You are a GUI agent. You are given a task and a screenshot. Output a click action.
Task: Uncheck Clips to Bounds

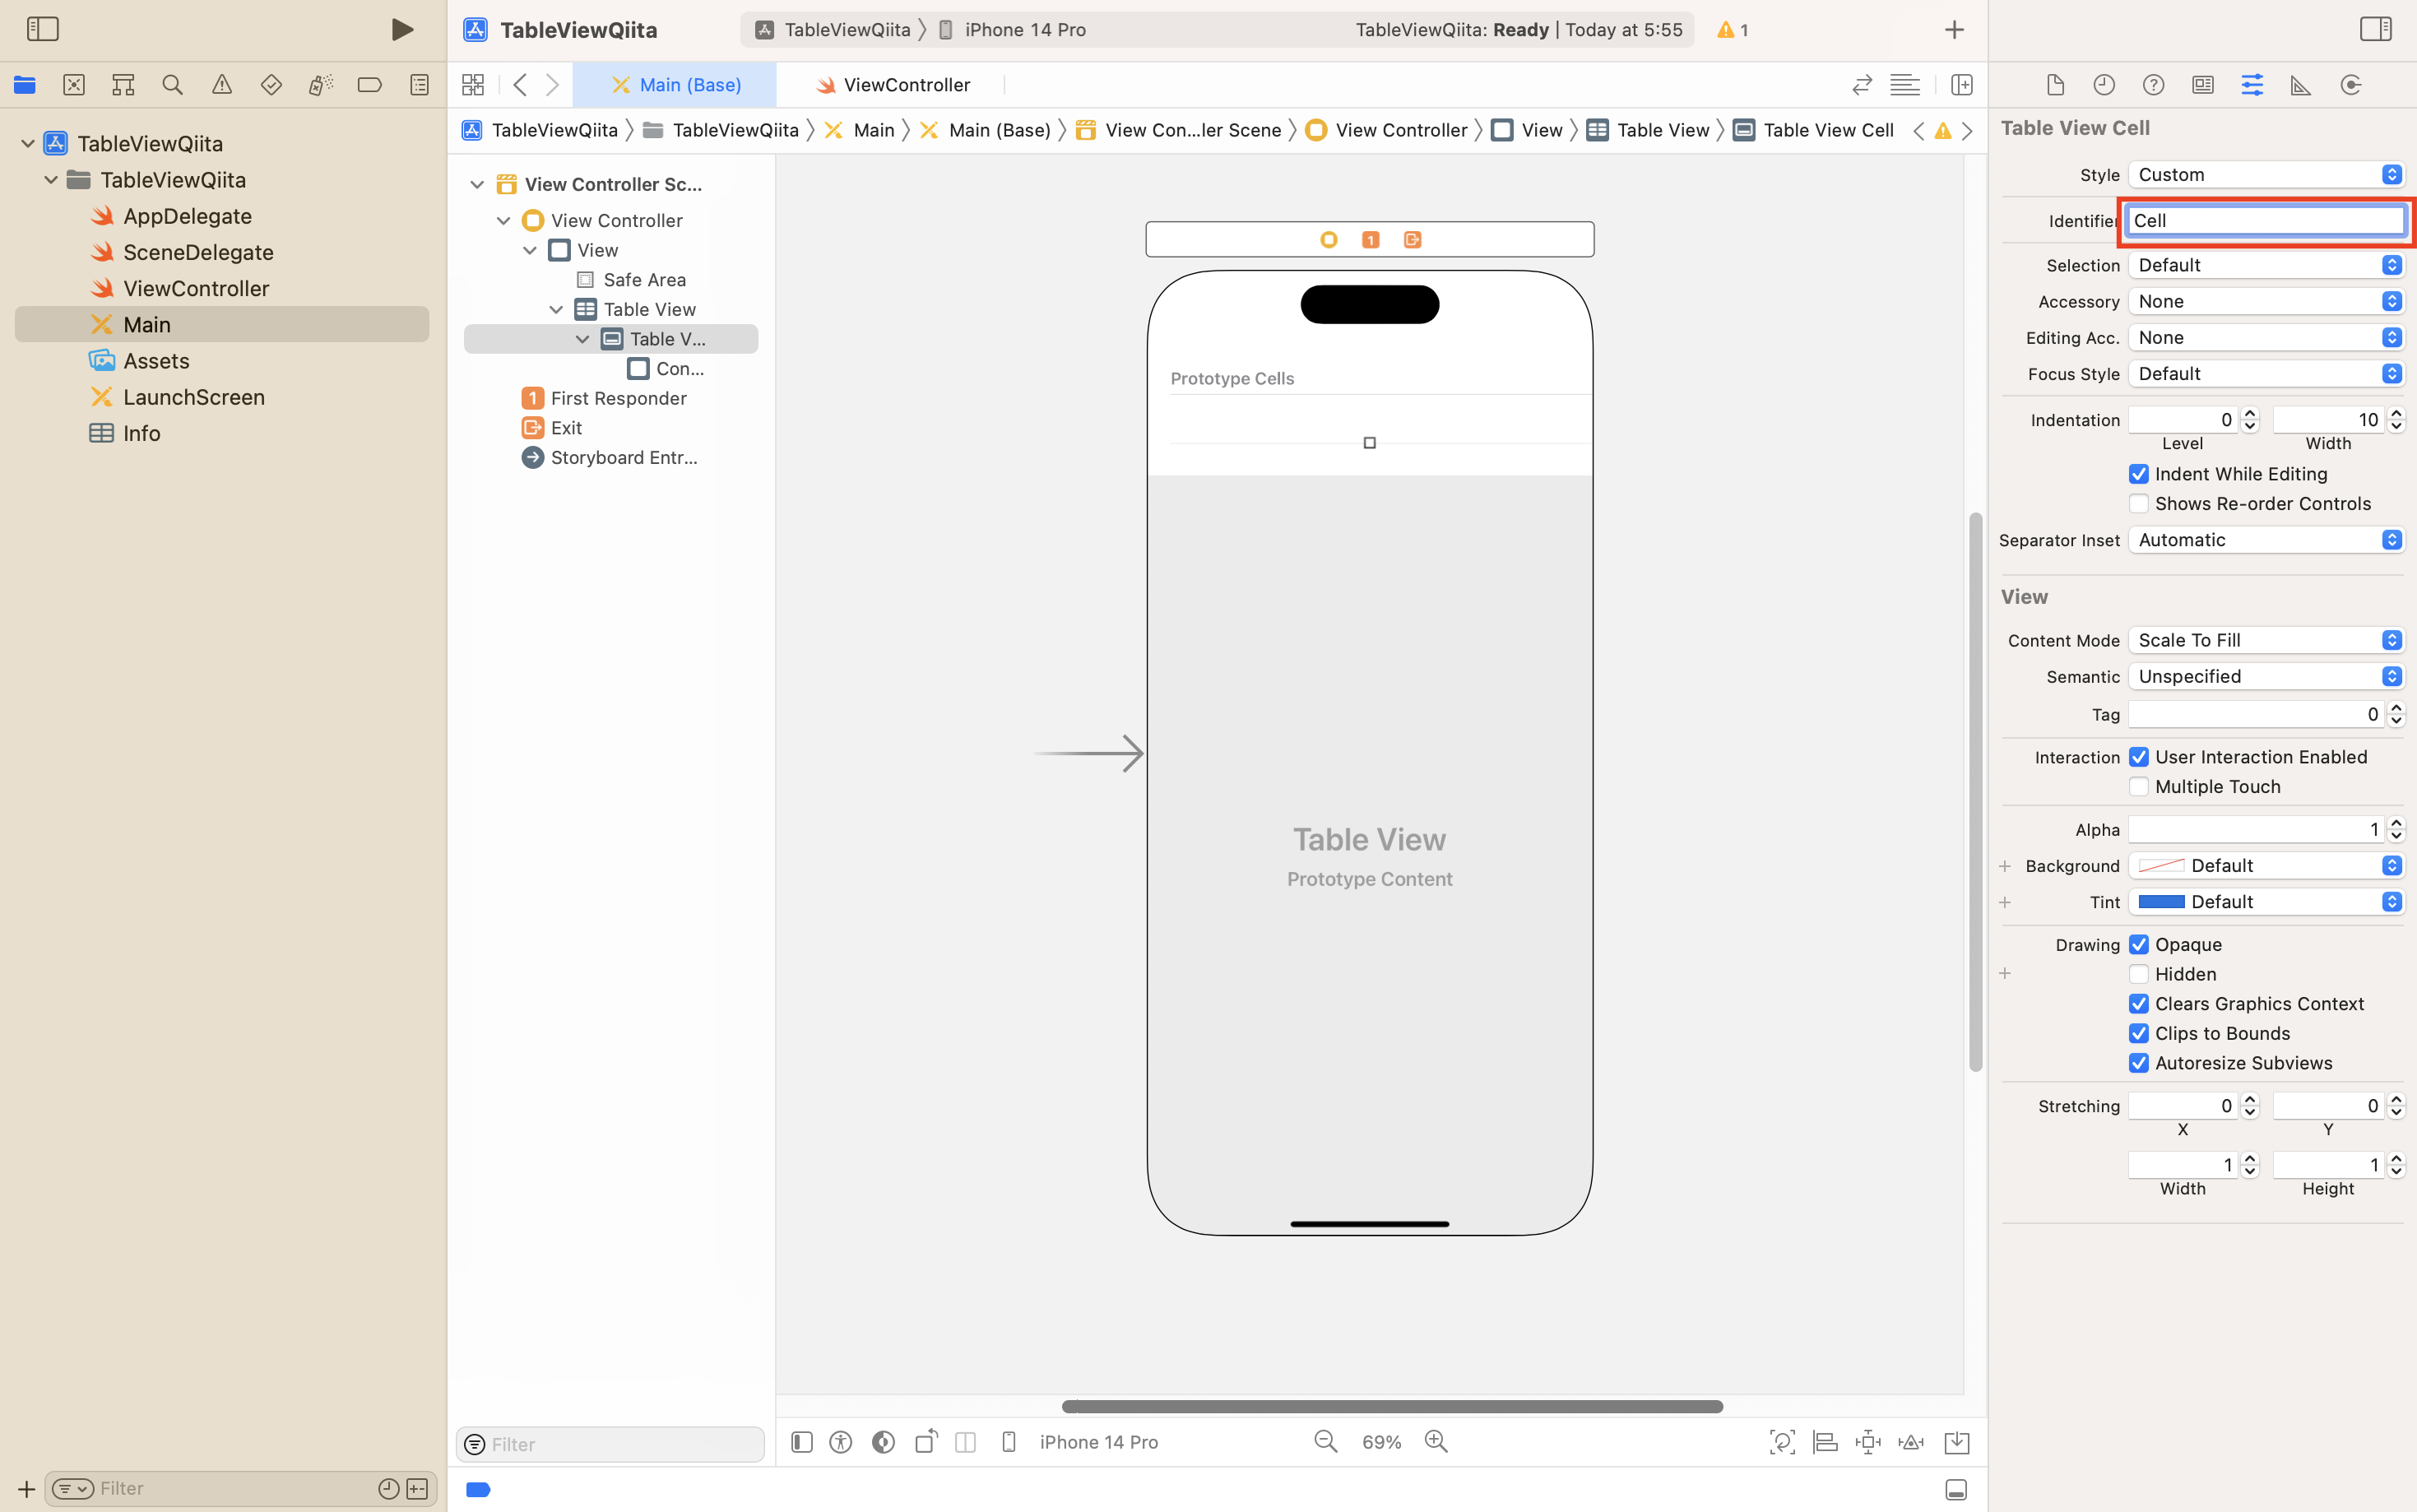tap(2138, 1033)
